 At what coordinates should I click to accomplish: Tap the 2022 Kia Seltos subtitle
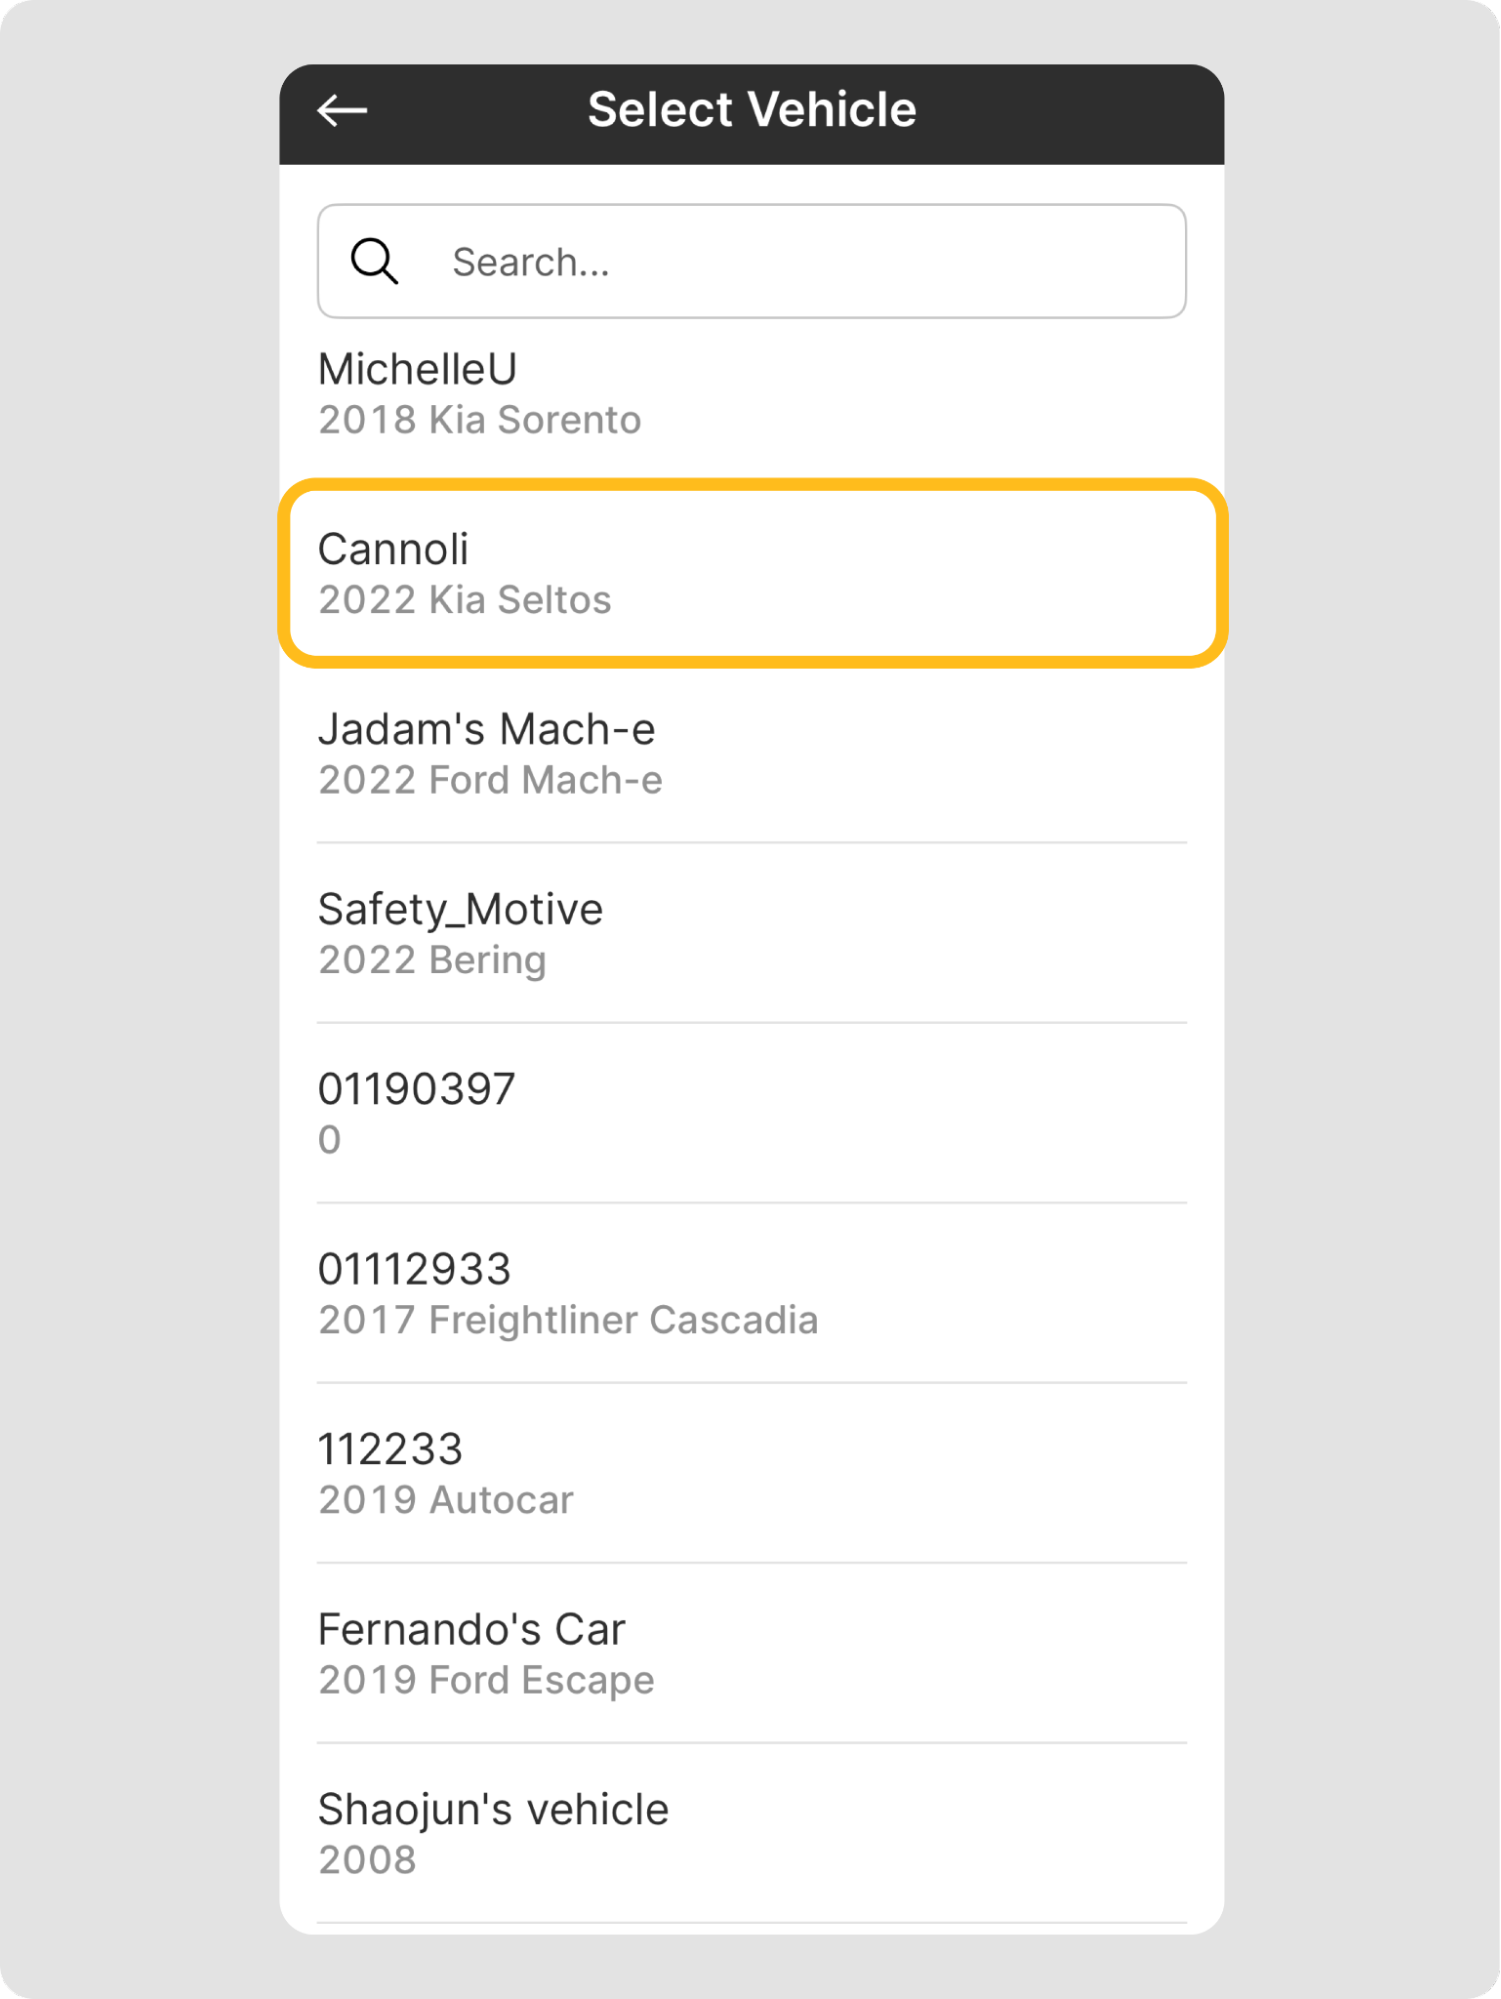(464, 600)
